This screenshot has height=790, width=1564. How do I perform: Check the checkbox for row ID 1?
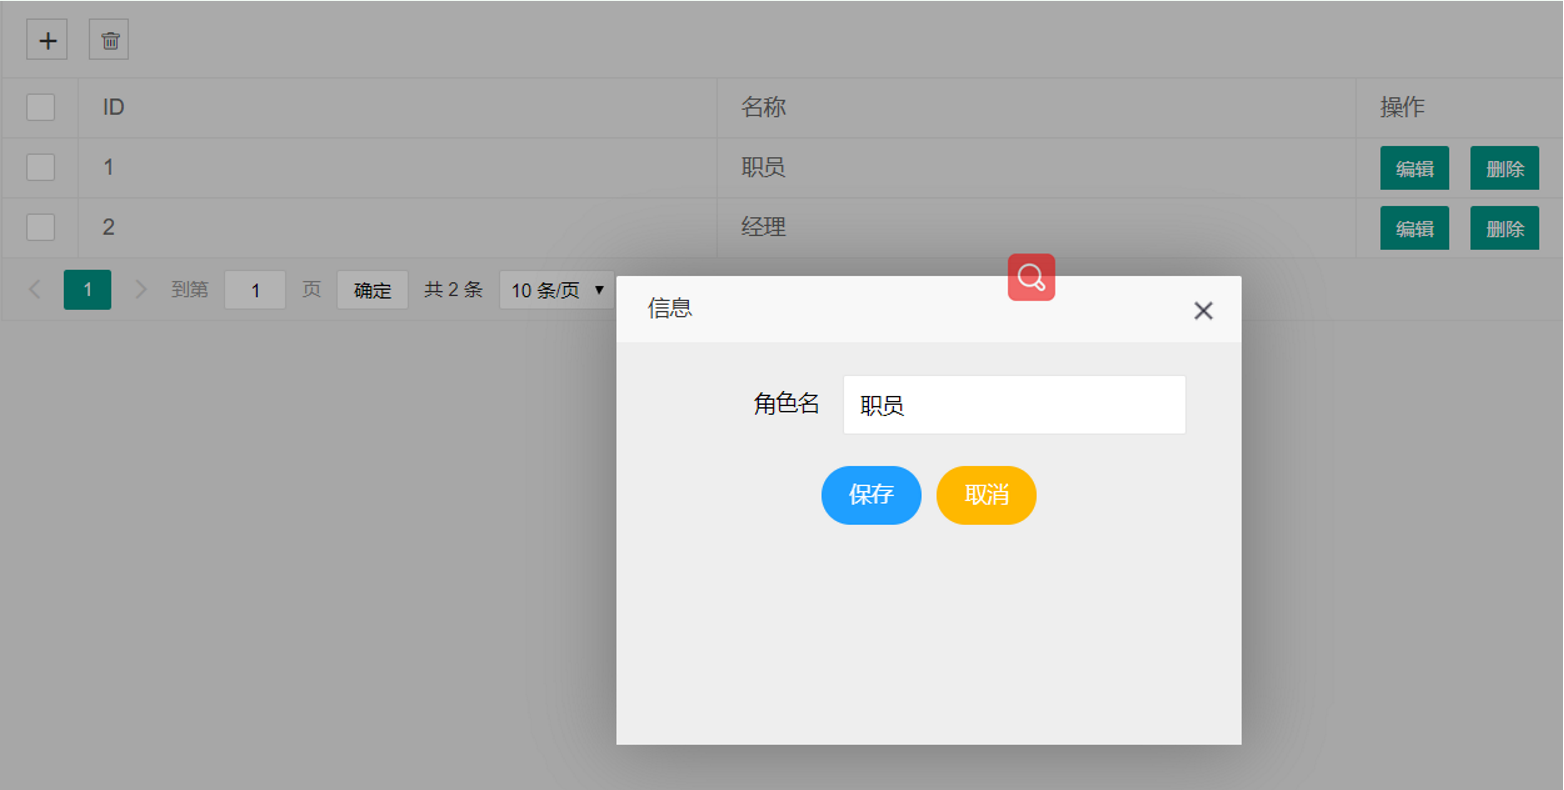pyautogui.click(x=39, y=167)
